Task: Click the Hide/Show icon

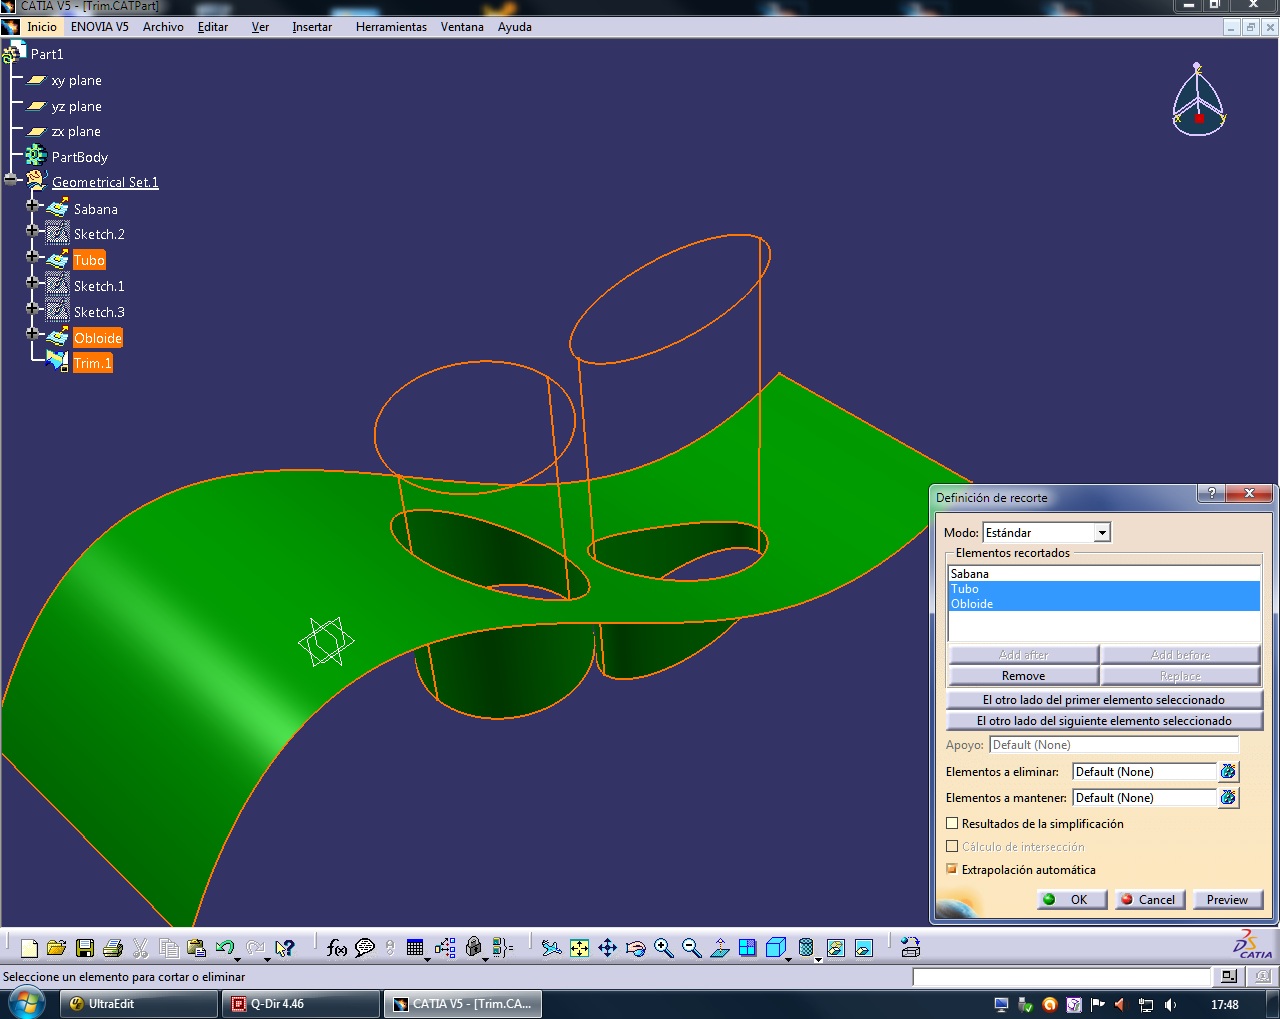Action: click(x=836, y=948)
